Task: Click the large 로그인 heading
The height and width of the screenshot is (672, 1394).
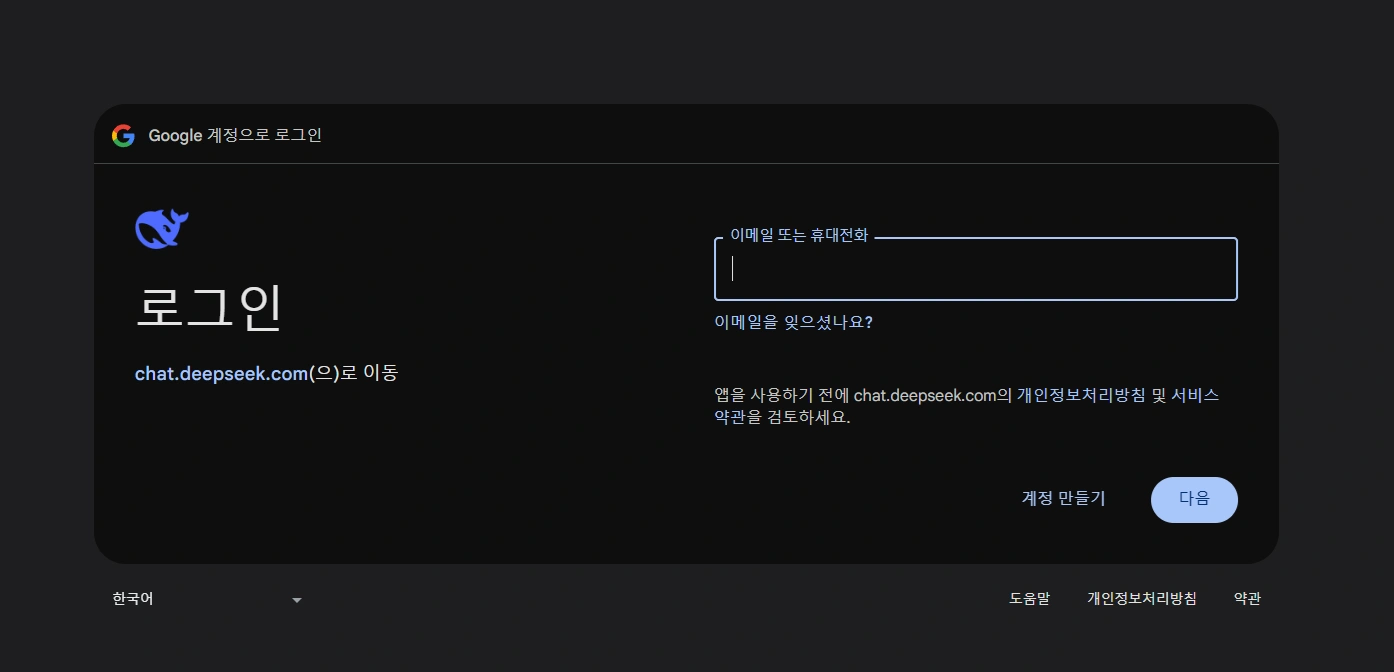Action: tap(209, 308)
